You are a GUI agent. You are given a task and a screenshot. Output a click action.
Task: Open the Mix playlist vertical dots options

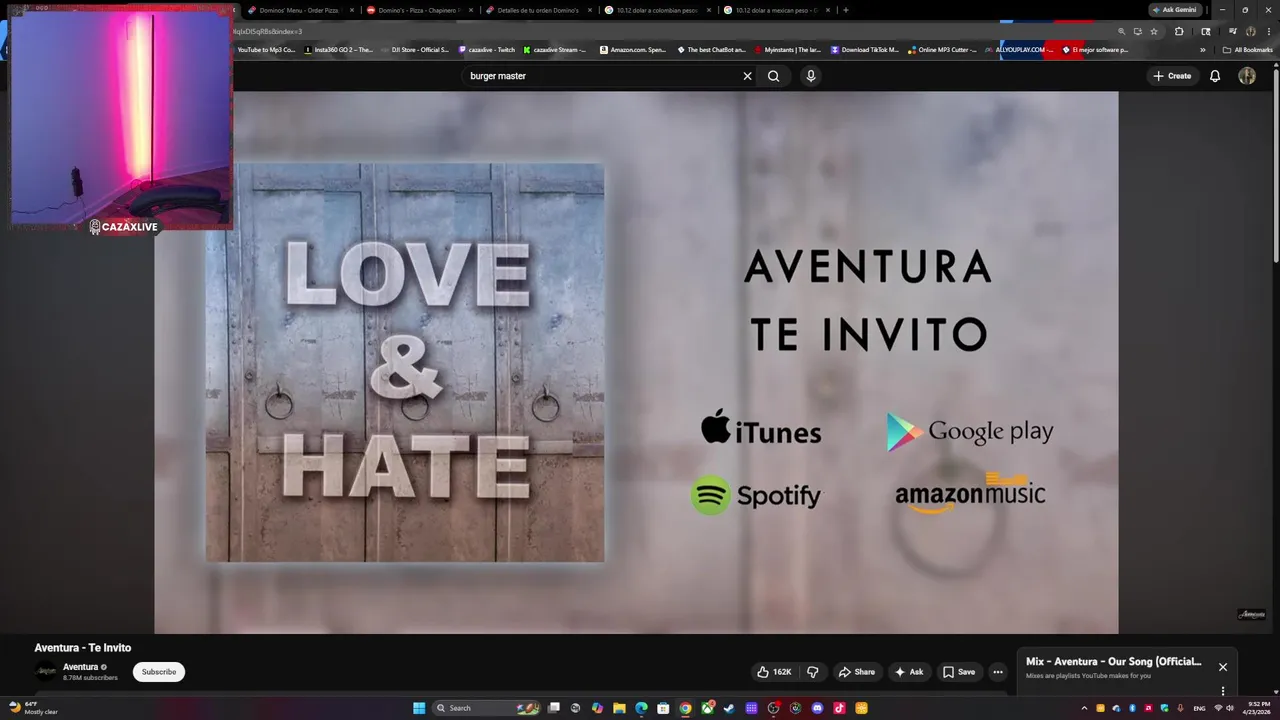coord(1222,690)
